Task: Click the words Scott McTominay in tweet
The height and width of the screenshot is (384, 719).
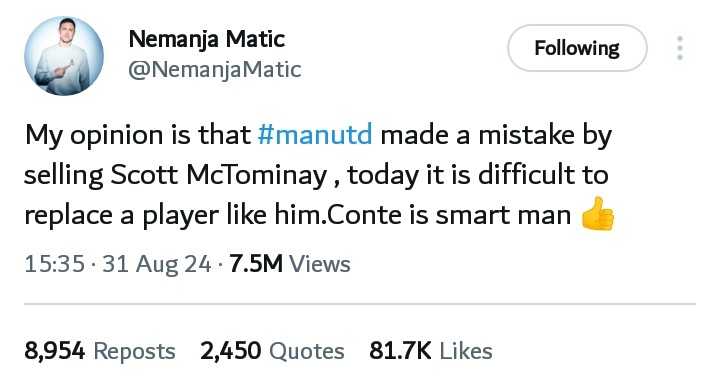Action: point(219,175)
